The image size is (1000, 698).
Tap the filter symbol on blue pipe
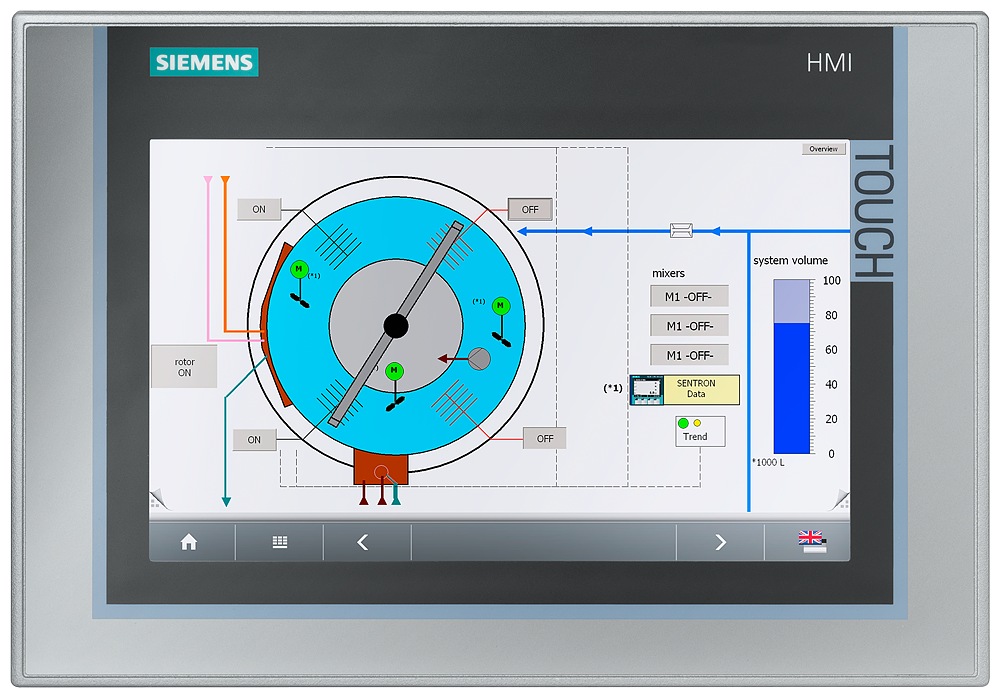coord(683,230)
